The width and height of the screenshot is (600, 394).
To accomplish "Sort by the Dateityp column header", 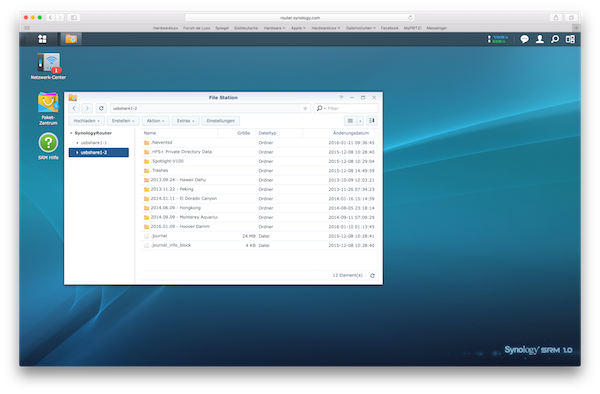I will pos(279,133).
